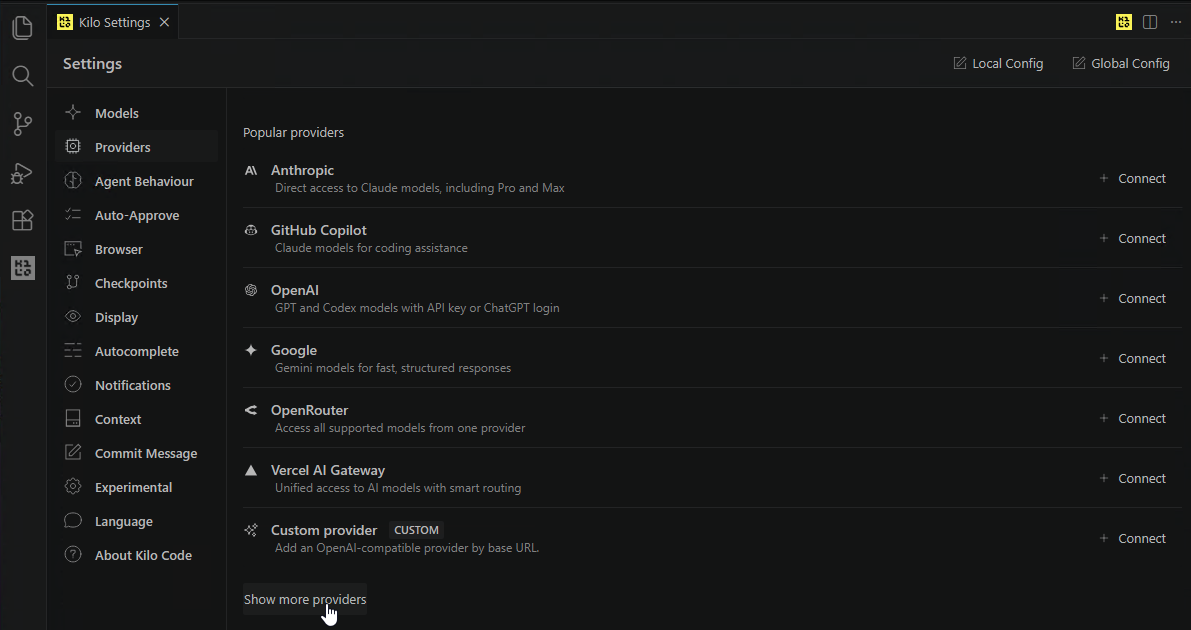The height and width of the screenshot is (630, 1191).
Task: Click the Anthropic logo icon
Action: tap(251, 170)
